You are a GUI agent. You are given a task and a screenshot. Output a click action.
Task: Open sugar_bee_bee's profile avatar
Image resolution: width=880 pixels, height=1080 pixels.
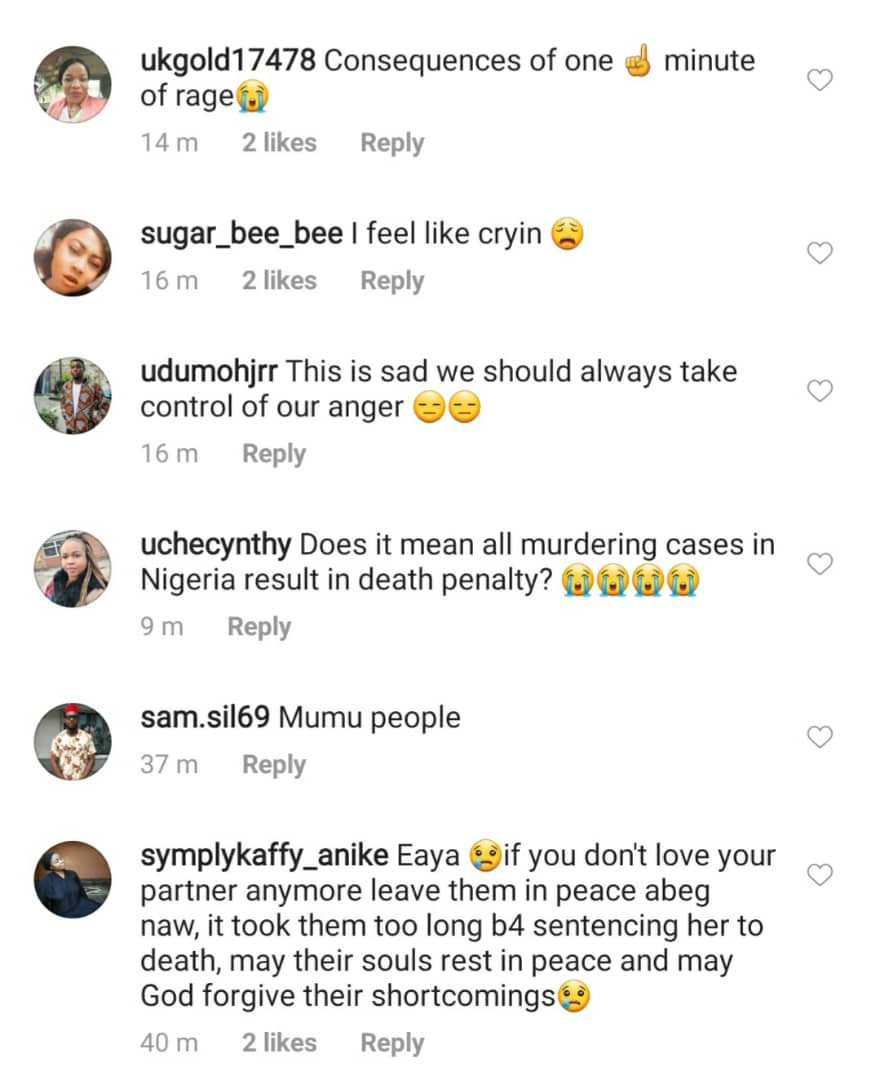73,258
